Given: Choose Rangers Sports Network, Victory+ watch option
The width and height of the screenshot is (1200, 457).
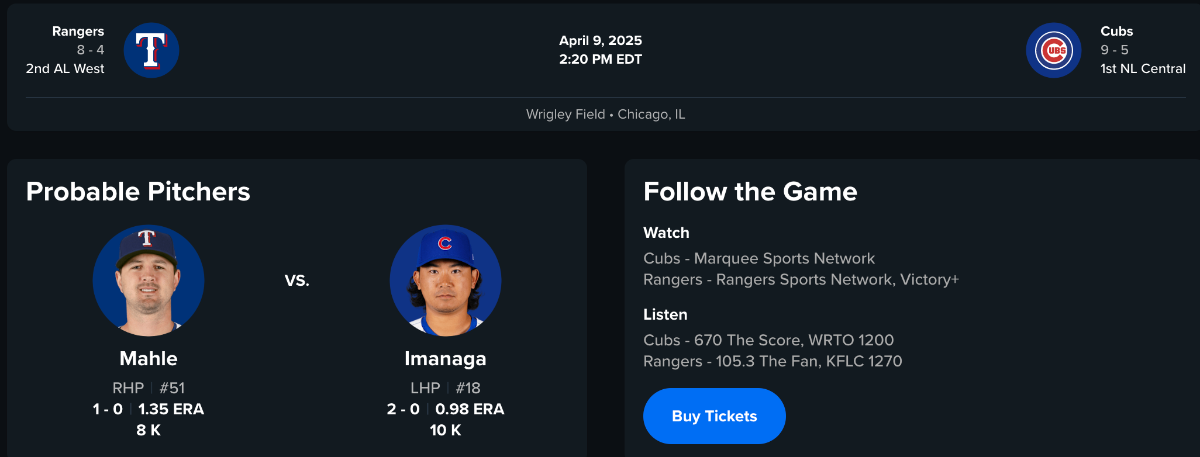Looking at the screenshot, I should click(x=801, y=279).
